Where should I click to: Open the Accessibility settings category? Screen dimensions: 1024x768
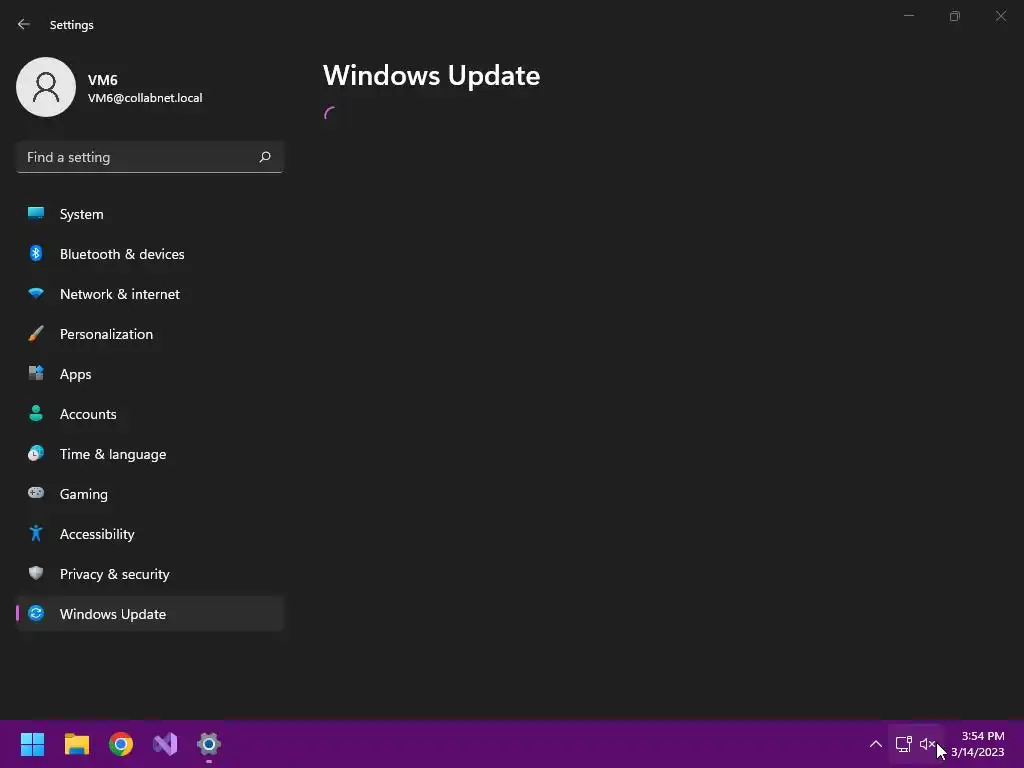150,534
